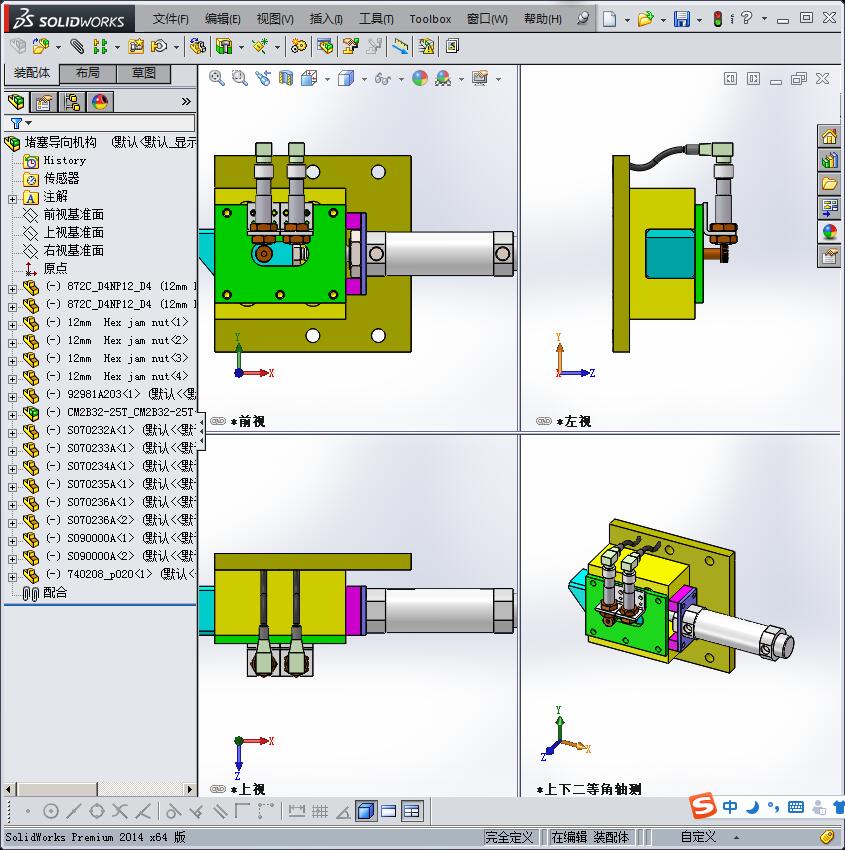
Task: Open the File Explorer folder task pane icon
Action: pos(829,184)
